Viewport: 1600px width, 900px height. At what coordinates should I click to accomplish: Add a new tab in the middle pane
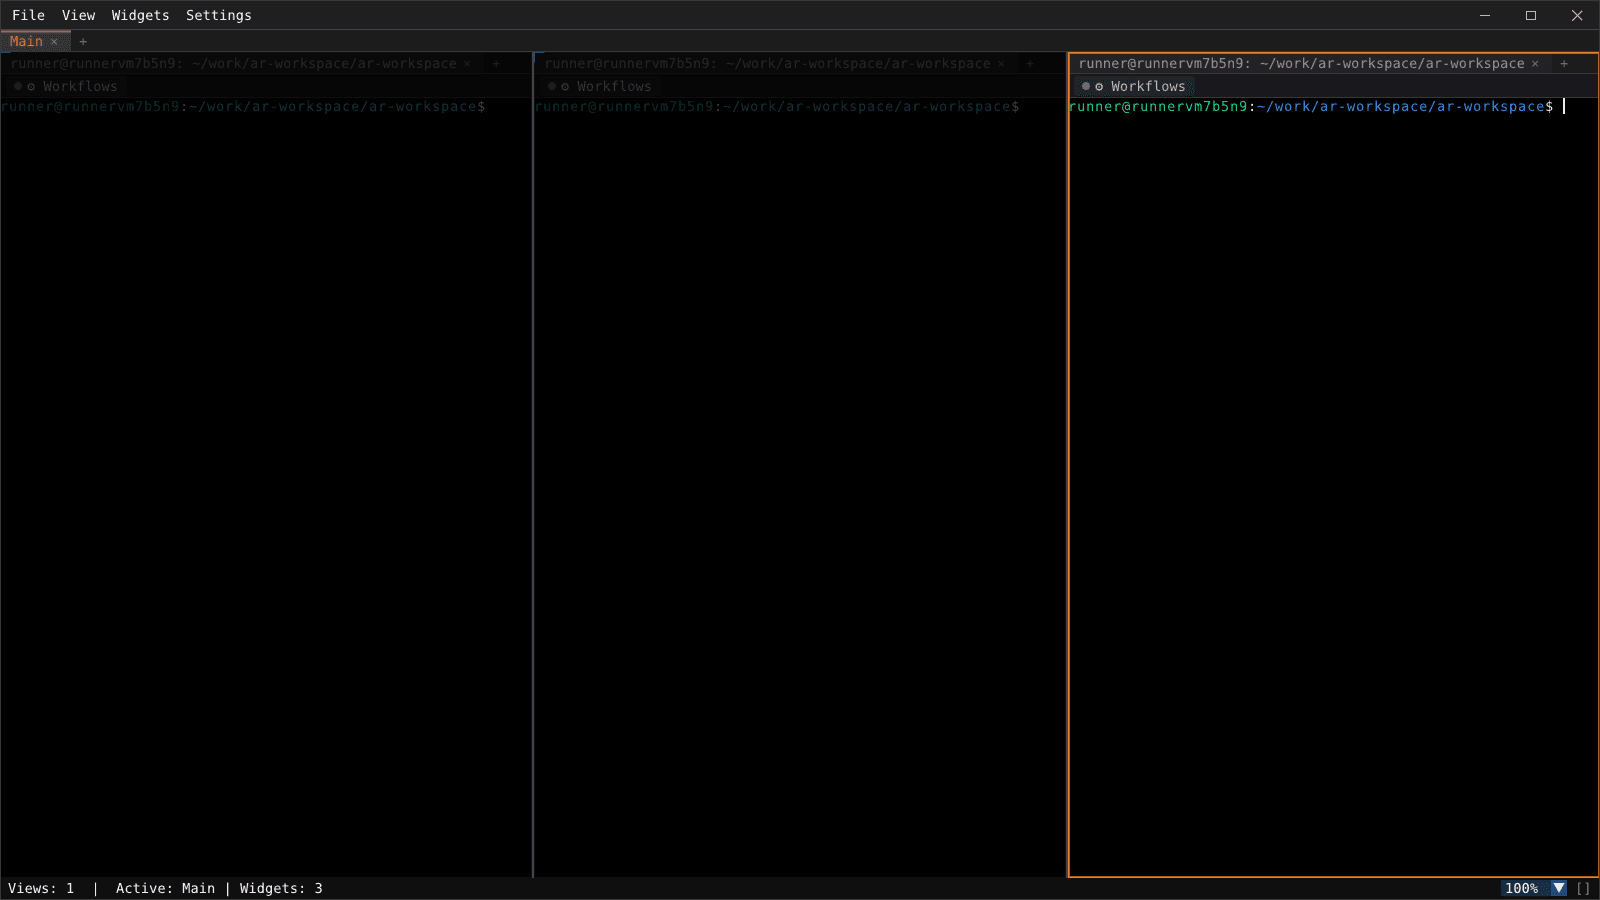1029,63
